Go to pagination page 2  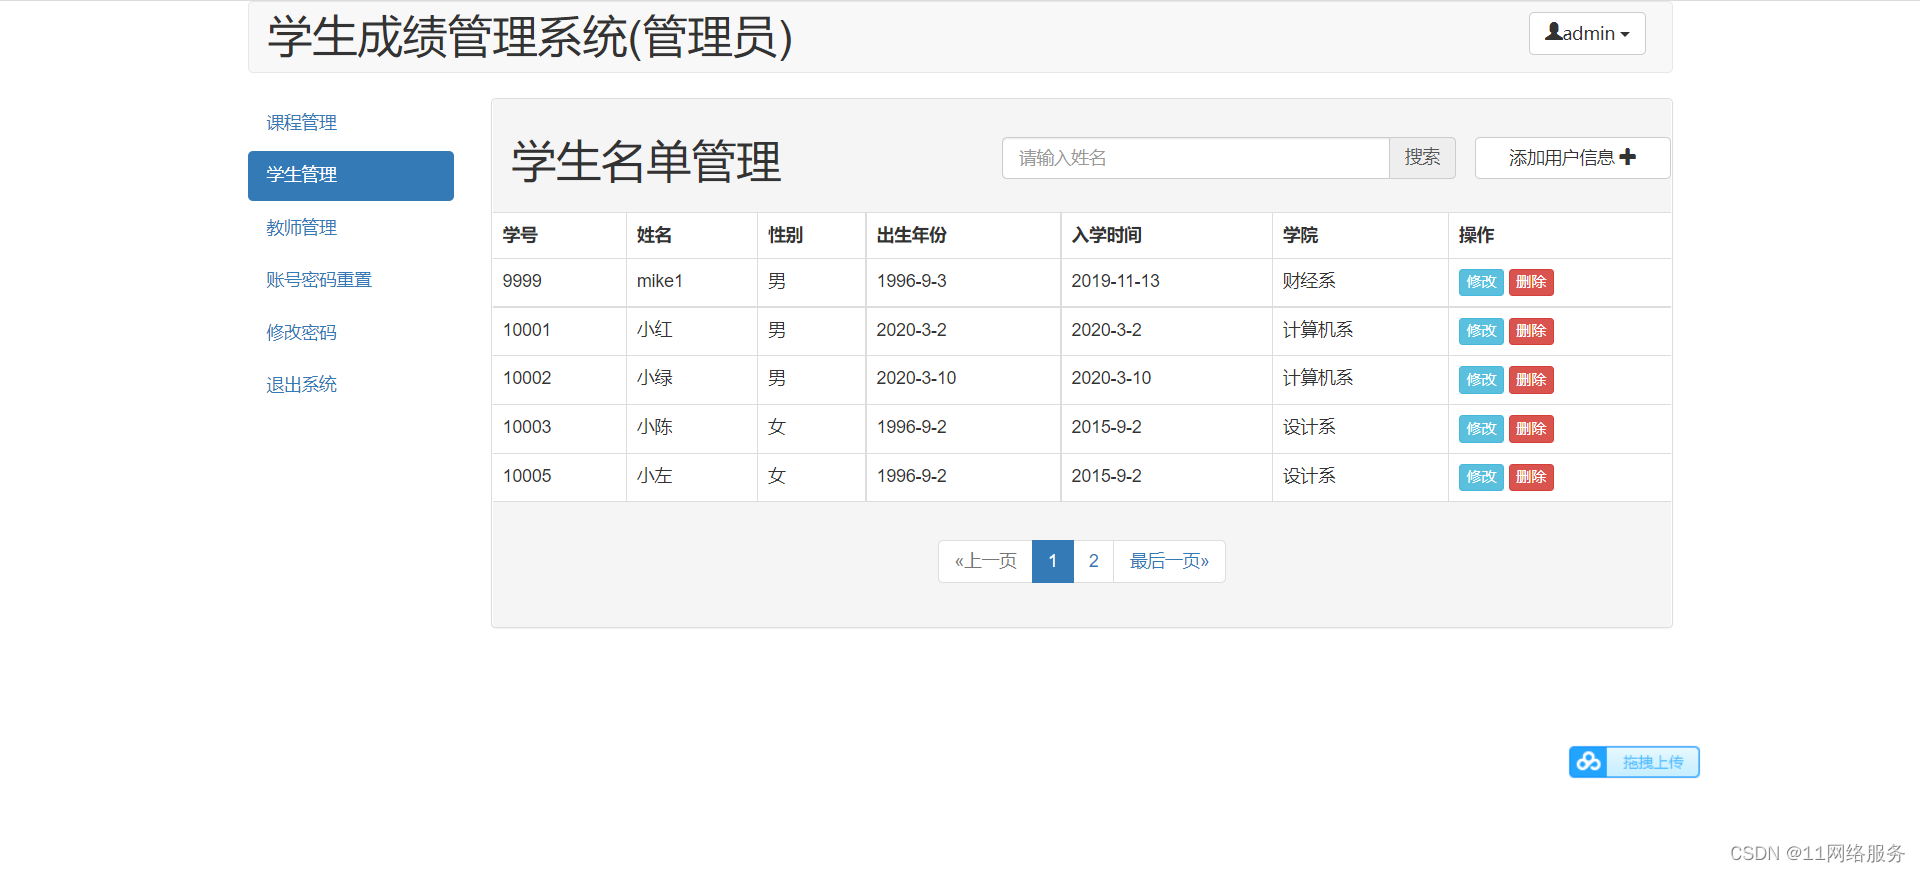click(1094, 561)
